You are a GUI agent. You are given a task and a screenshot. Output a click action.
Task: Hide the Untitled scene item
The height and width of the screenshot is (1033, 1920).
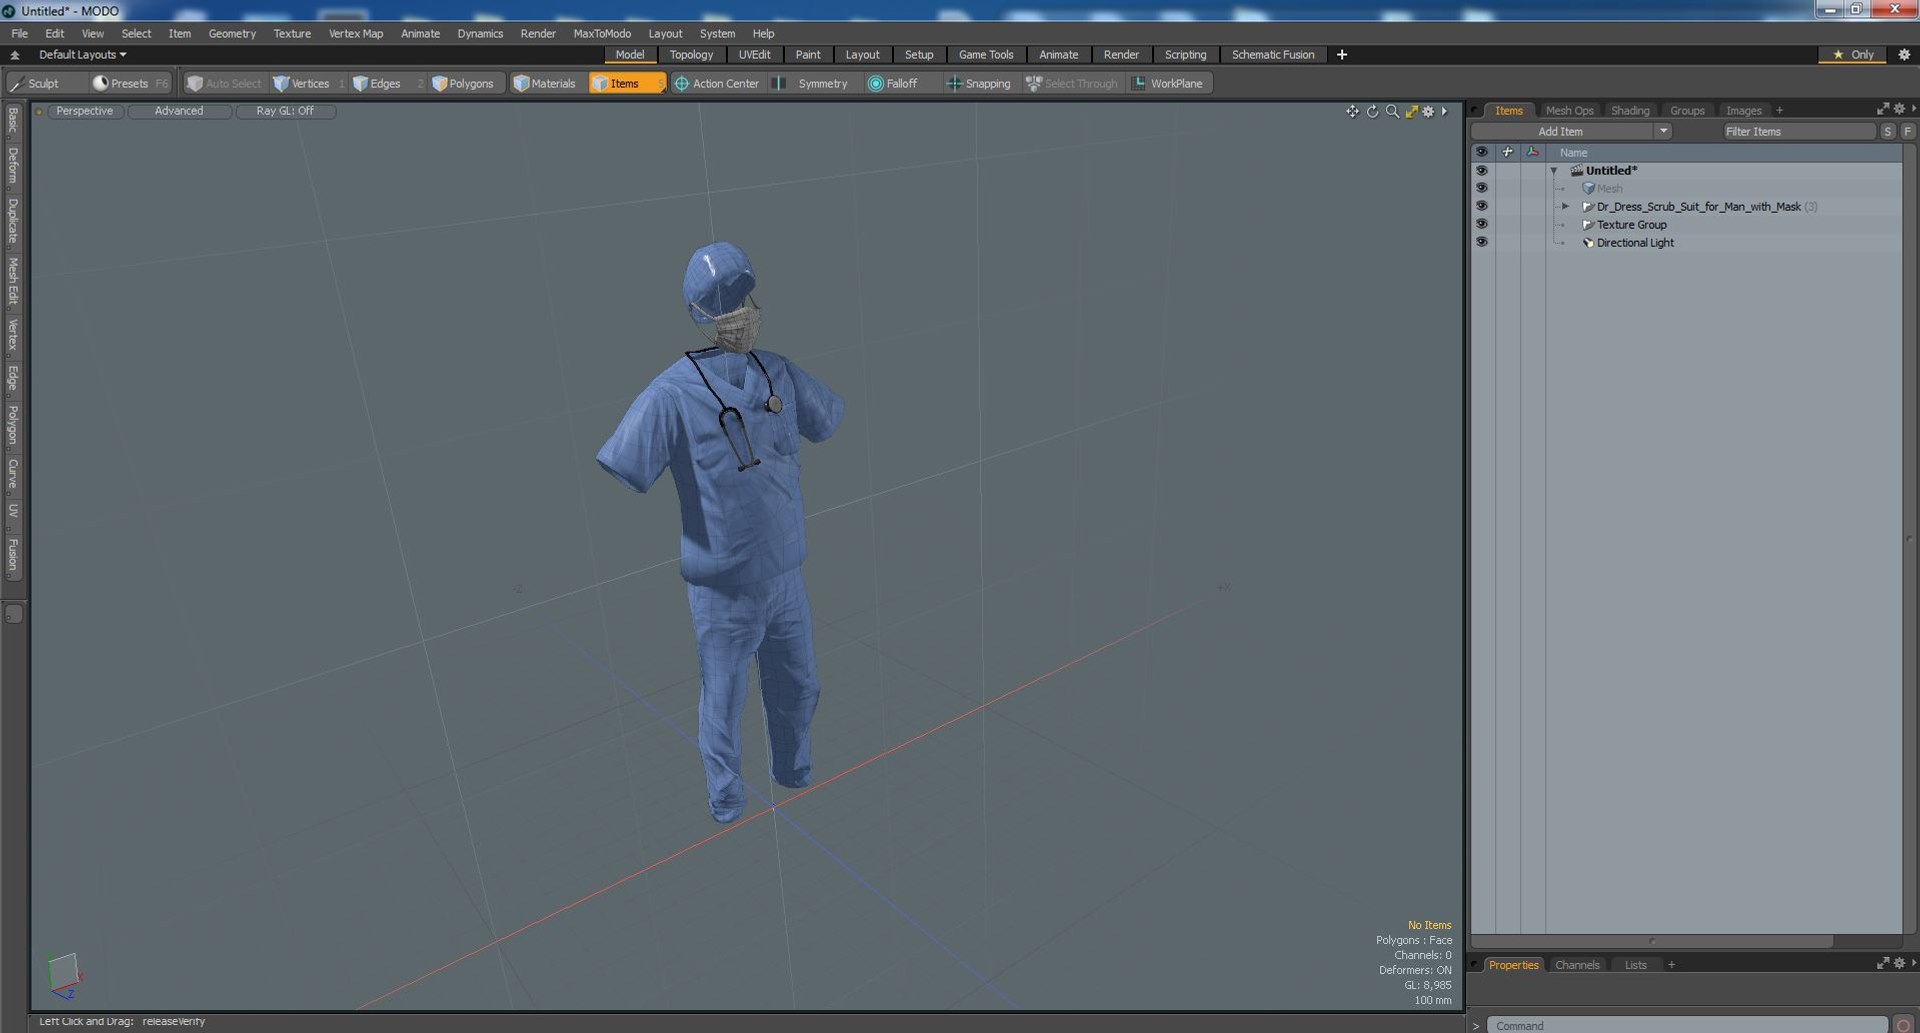pos(1481,170)
